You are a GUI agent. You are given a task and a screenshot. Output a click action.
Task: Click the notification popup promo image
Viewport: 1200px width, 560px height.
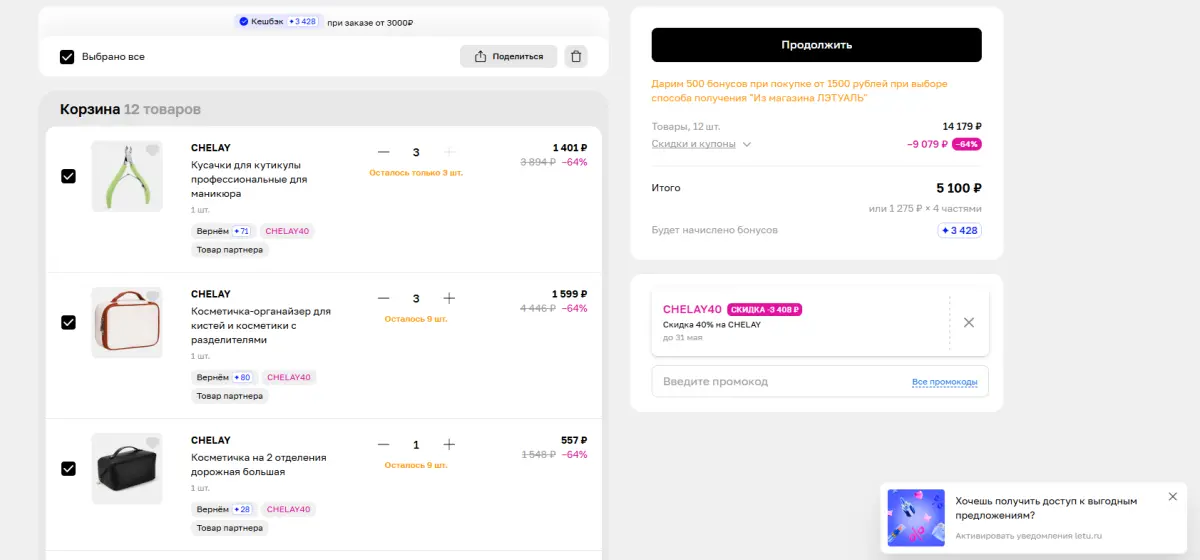pyautogui.click(x=916, y=517)
